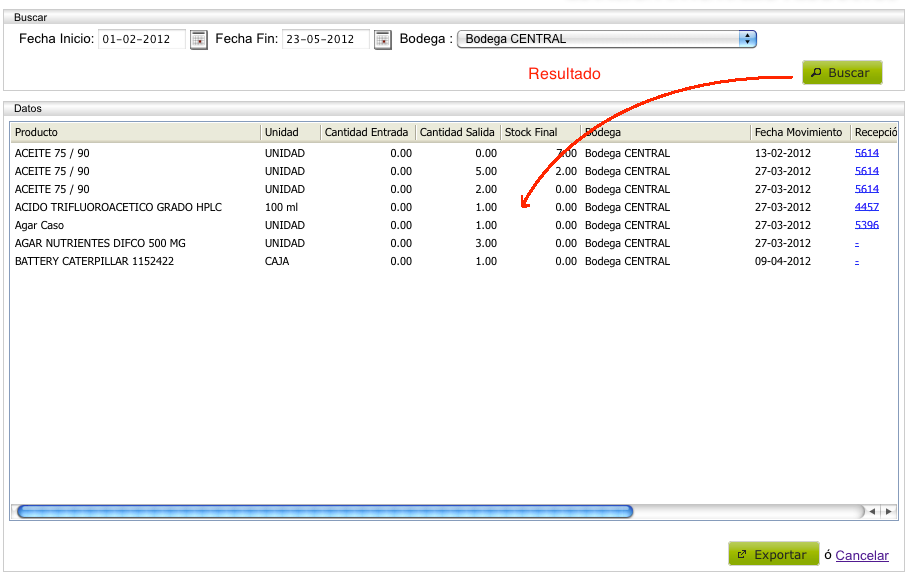The width and height of the screenshot is (909, 574).
Task: Open reception link 5396
Action: click(x=866, y=225)
